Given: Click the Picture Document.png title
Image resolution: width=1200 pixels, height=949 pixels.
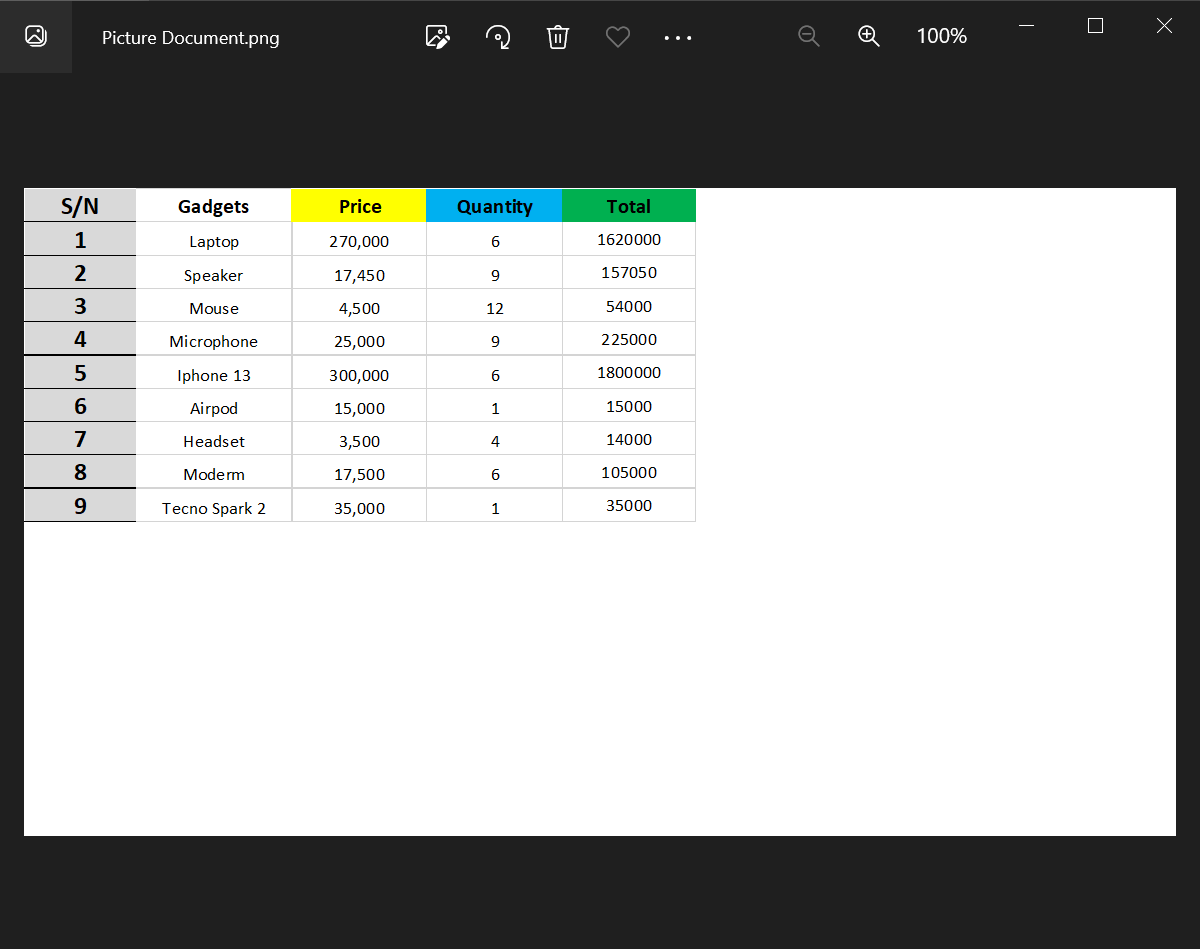Looking at the screenshot, I should [190, 37].
